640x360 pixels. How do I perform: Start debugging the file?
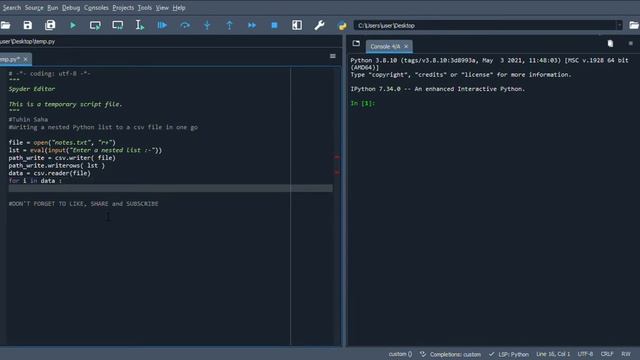(x=162, y=25)
